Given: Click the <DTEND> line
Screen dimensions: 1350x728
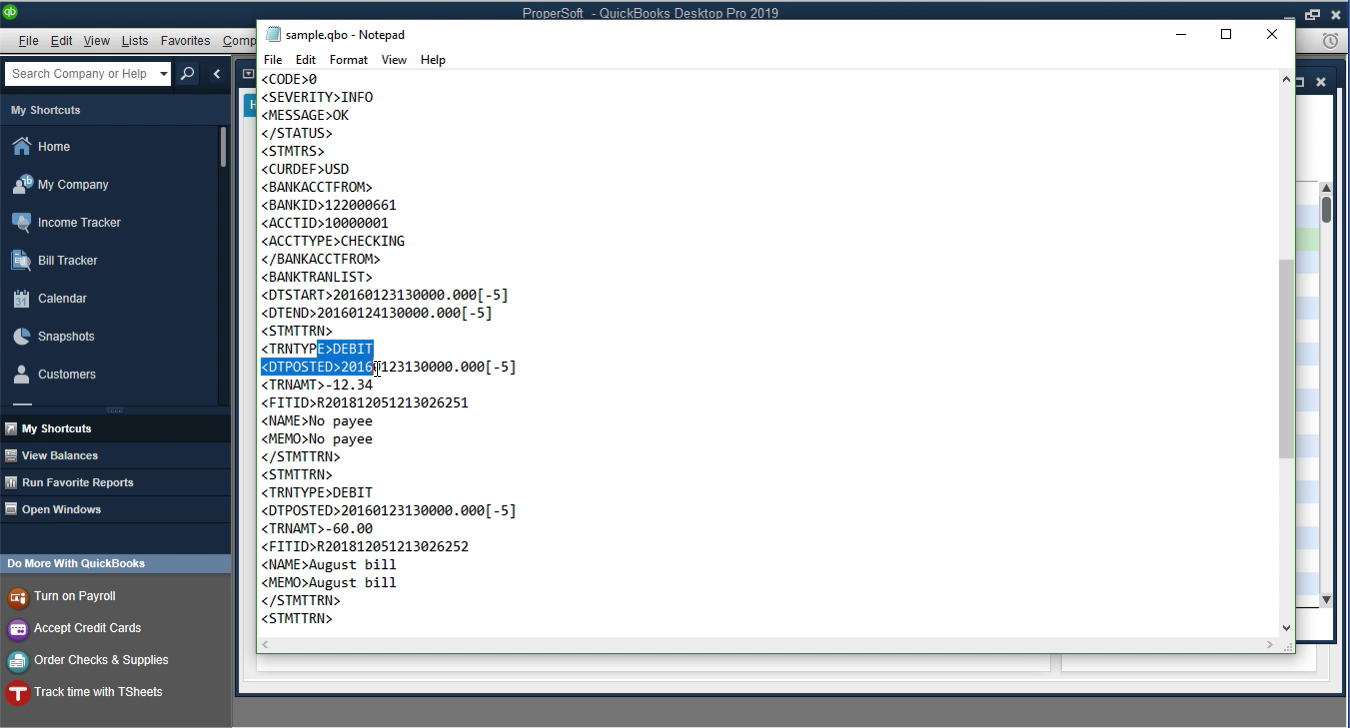Looking at the screenshot, I should pos(377,313).
